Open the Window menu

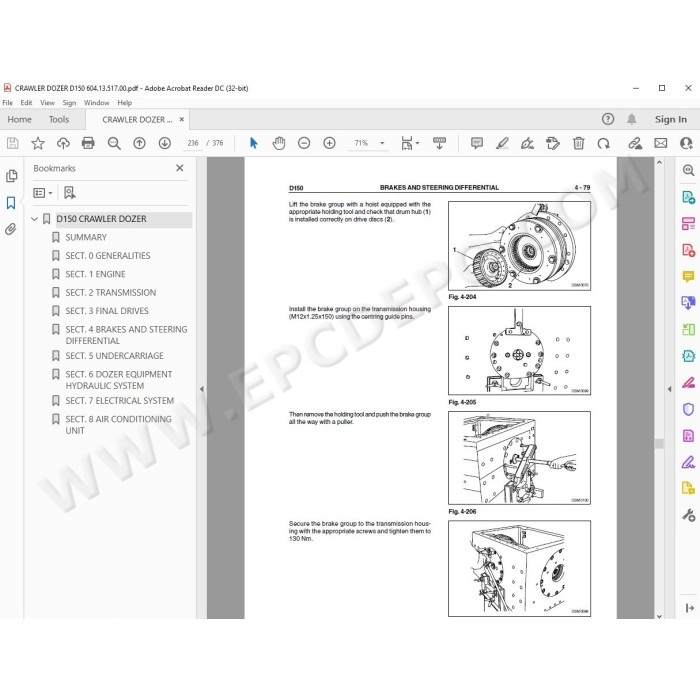96,103
